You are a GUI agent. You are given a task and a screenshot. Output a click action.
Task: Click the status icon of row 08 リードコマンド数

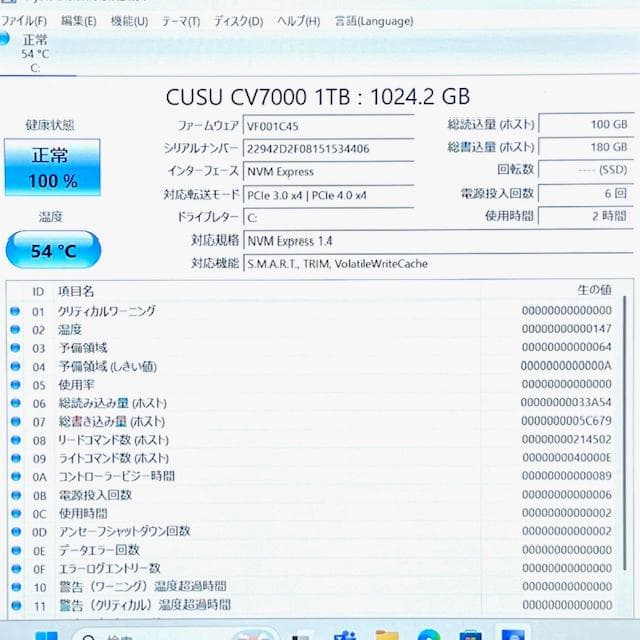[16, 440]
